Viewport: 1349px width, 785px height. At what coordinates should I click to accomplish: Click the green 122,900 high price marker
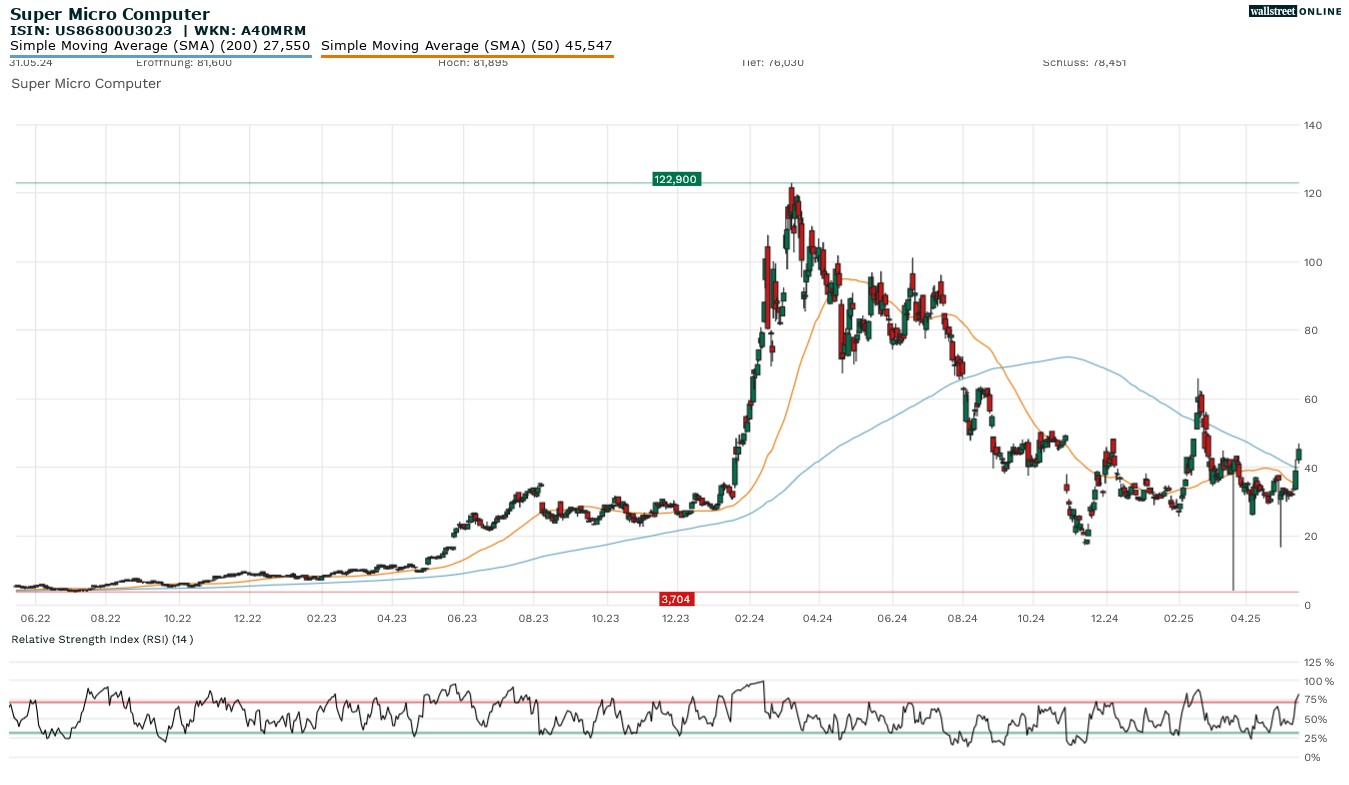click(x=677, y=179)
